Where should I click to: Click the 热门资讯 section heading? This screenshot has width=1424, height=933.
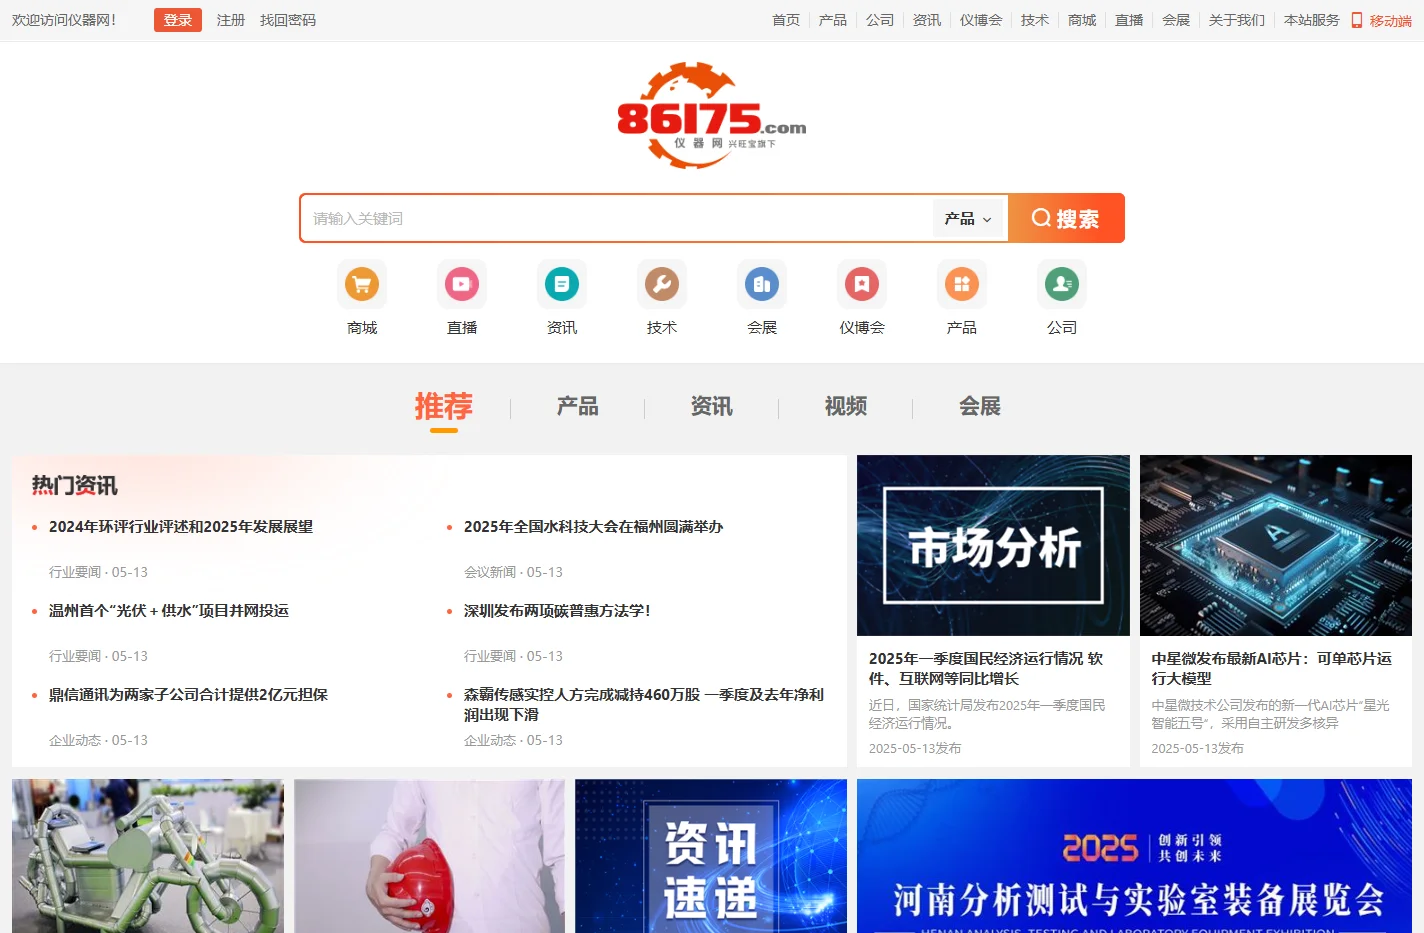[x=75, y=486]
